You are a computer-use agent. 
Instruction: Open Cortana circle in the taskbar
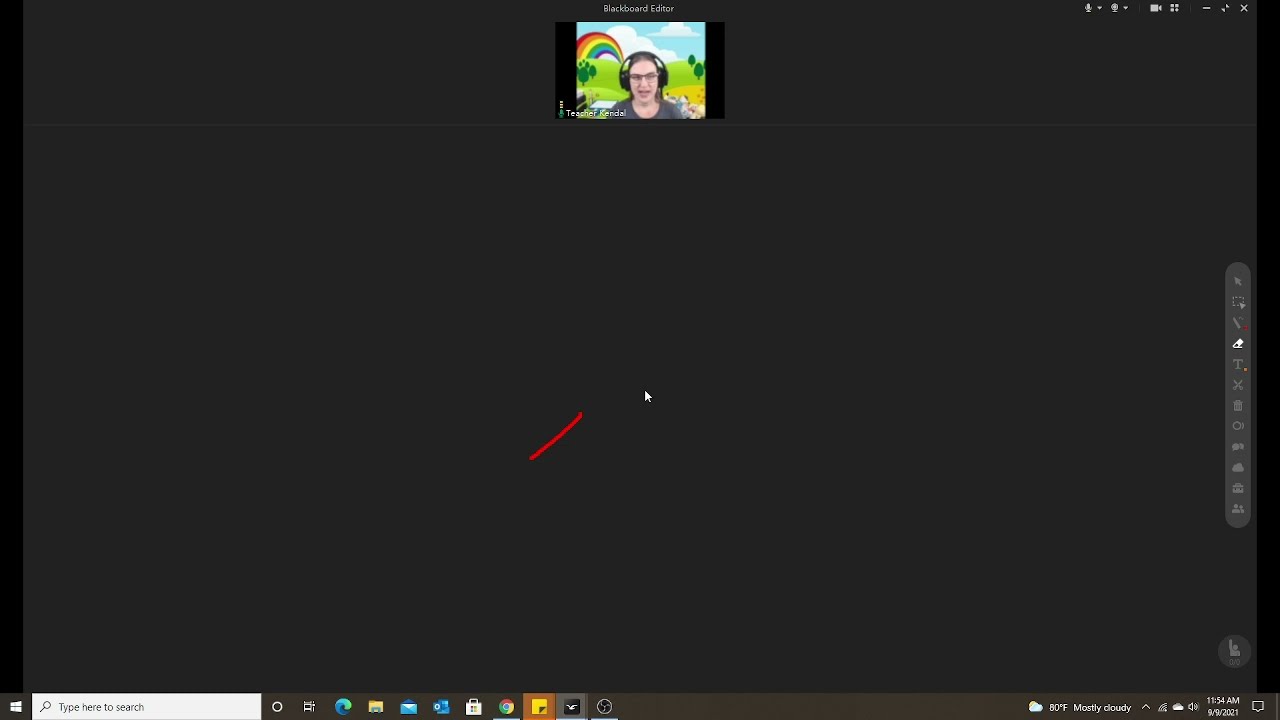coord(277,707)
